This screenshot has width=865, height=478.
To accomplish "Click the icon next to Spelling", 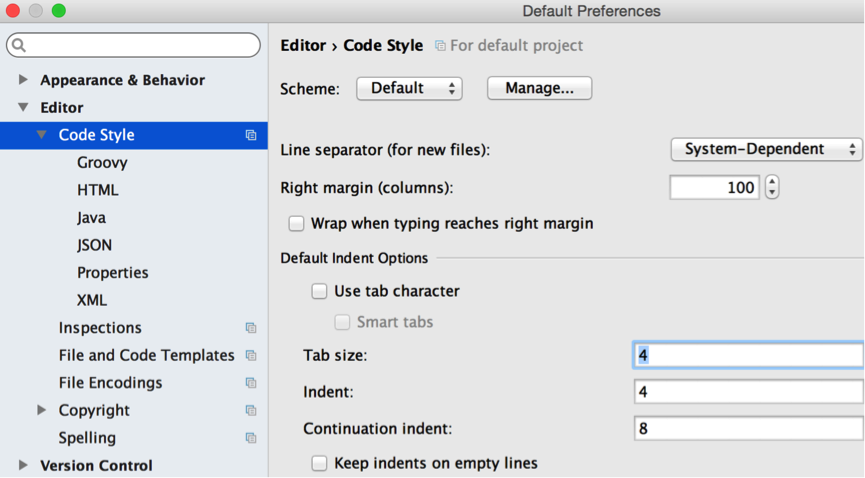I will tap(251, 438).
